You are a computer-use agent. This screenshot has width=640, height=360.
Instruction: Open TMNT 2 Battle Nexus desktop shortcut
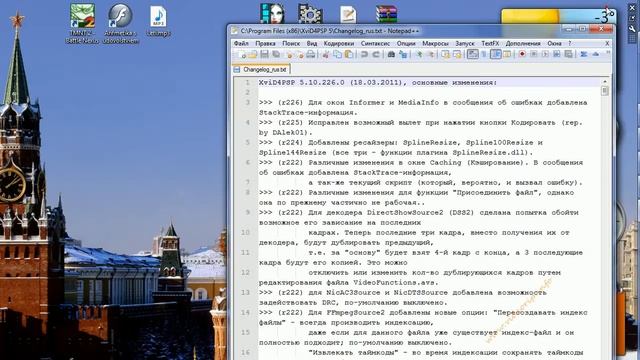click(82, 23)
